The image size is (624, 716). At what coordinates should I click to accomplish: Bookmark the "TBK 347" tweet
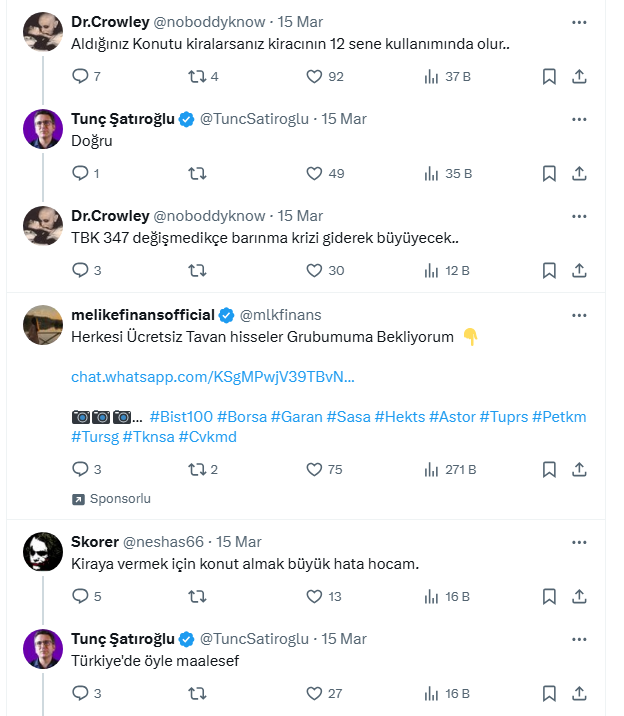point(549,270)
